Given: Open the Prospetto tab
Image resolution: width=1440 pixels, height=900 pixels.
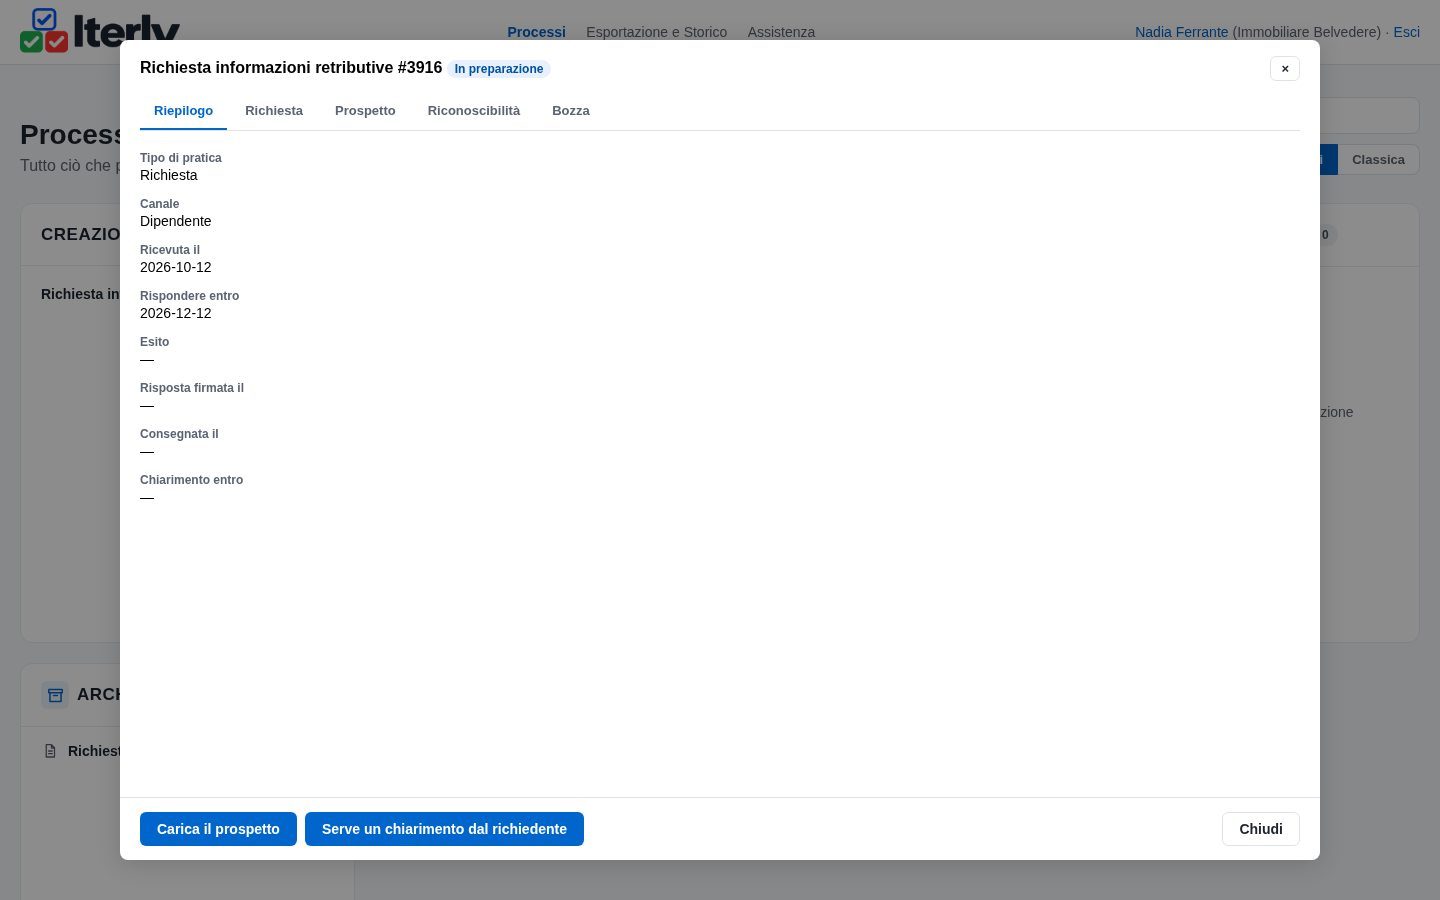Looking at the screenshot, I should [x=365, y=111].
